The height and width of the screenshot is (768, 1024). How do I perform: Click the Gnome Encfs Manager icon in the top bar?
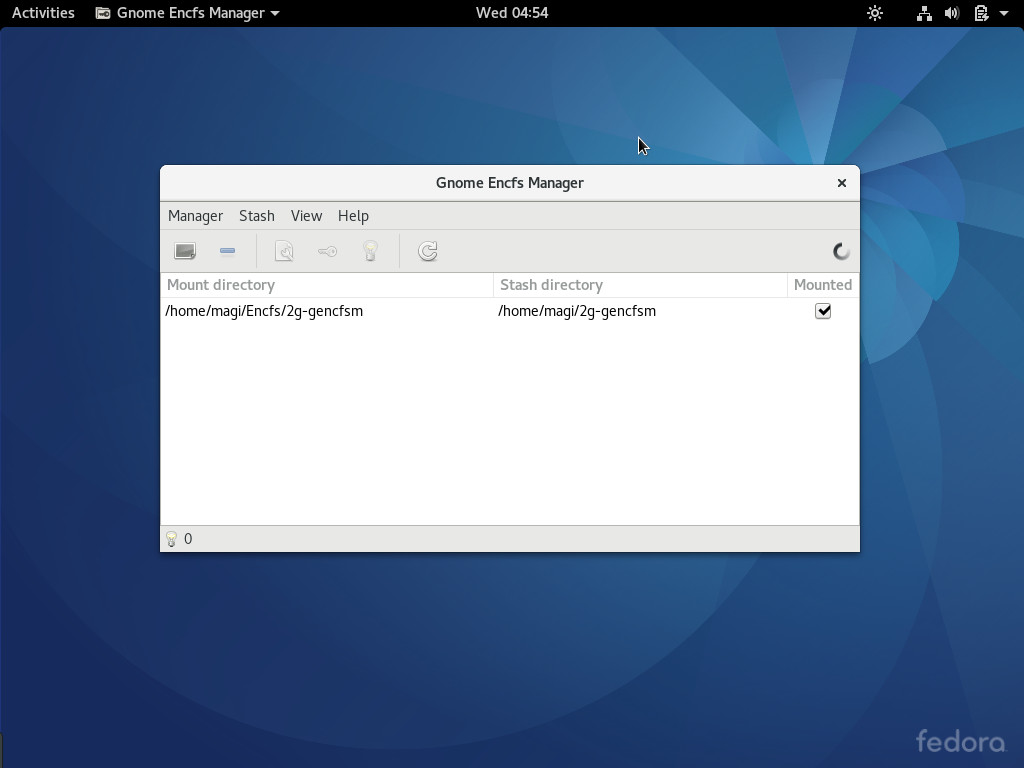(101, 13)
